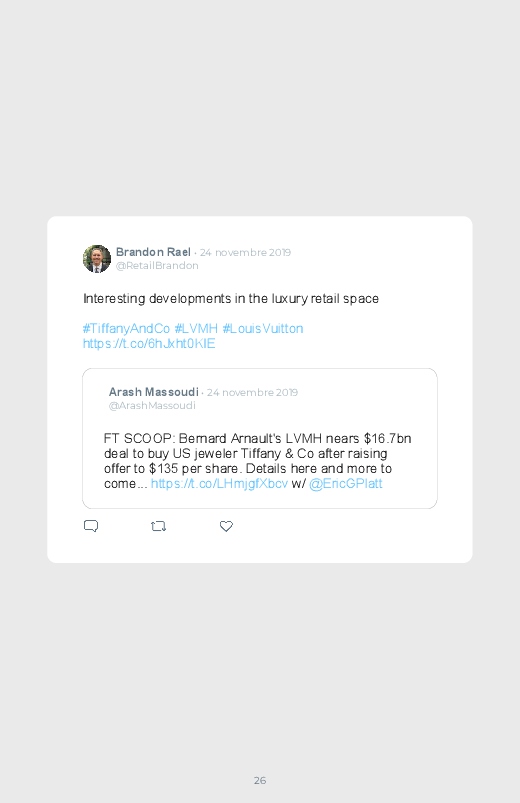Viewport: 520px width, 803px height.
Task: Follow the https://t.co/LHmjgfXbcv link
Action: 219,483
